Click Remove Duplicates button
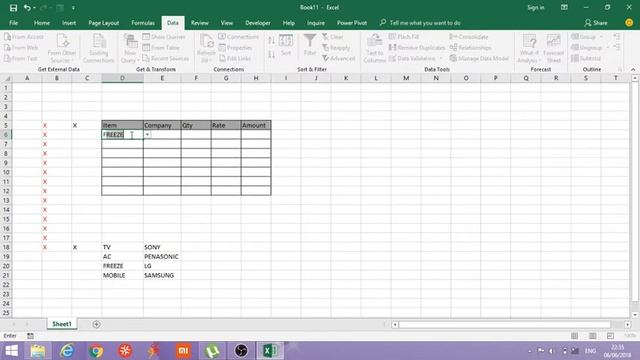Viewport: 640px width, 360px height. (x=417, y=48)
